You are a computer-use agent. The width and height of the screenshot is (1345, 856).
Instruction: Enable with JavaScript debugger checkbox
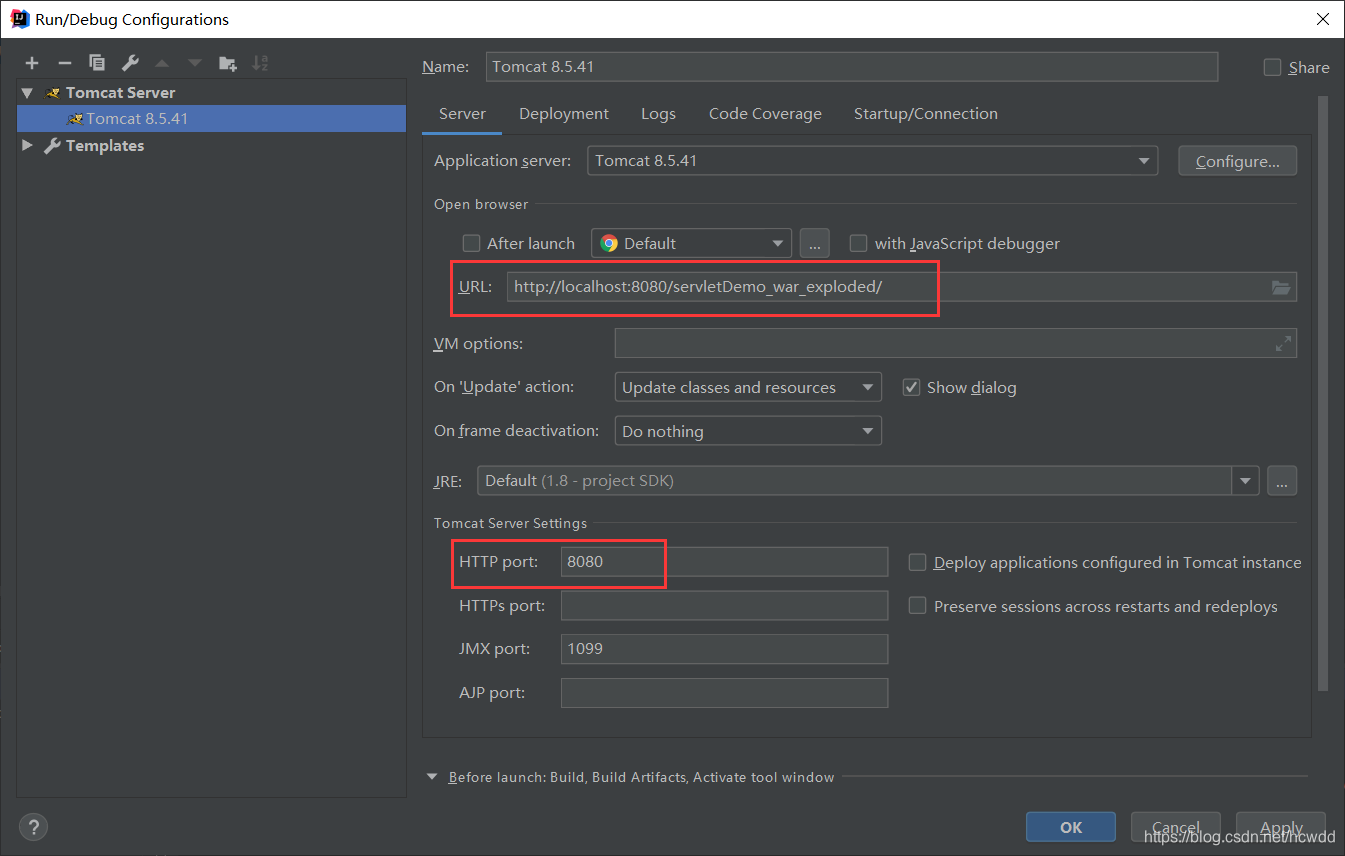(x=858, y=243)
